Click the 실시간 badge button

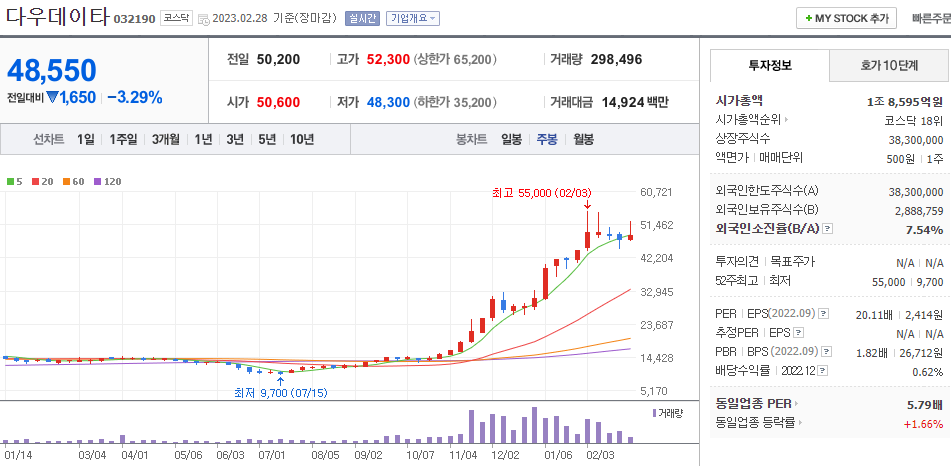coord(362,18)
